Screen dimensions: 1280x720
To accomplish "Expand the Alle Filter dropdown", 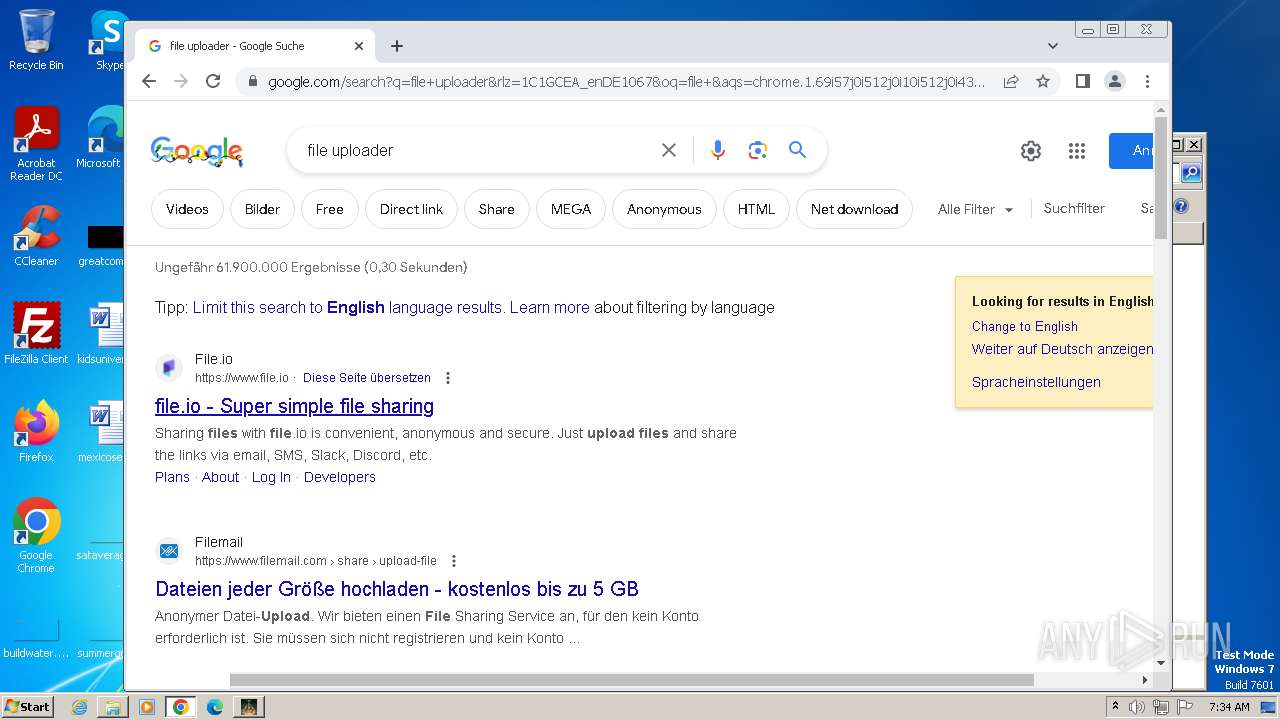I will pos(976,209).
